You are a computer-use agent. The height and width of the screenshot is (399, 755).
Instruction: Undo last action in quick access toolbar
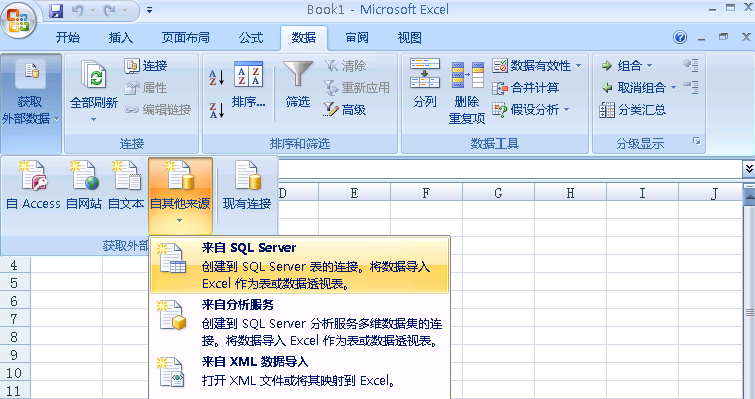[x=78, y=10]
